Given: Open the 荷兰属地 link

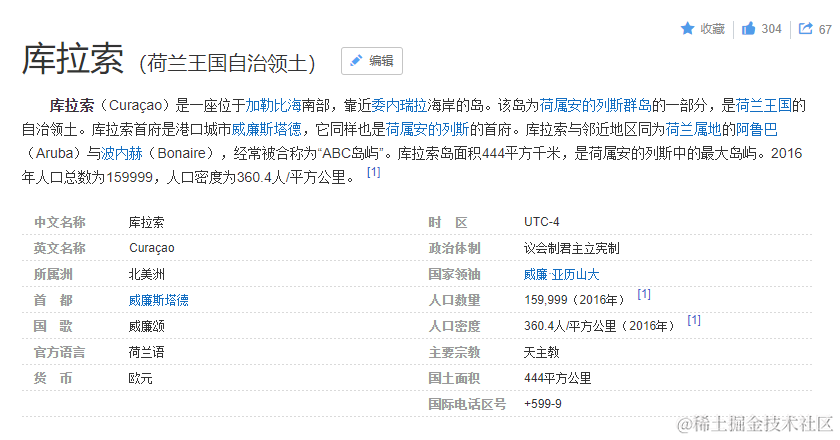Looking at the screenshot, I should 693,129.
